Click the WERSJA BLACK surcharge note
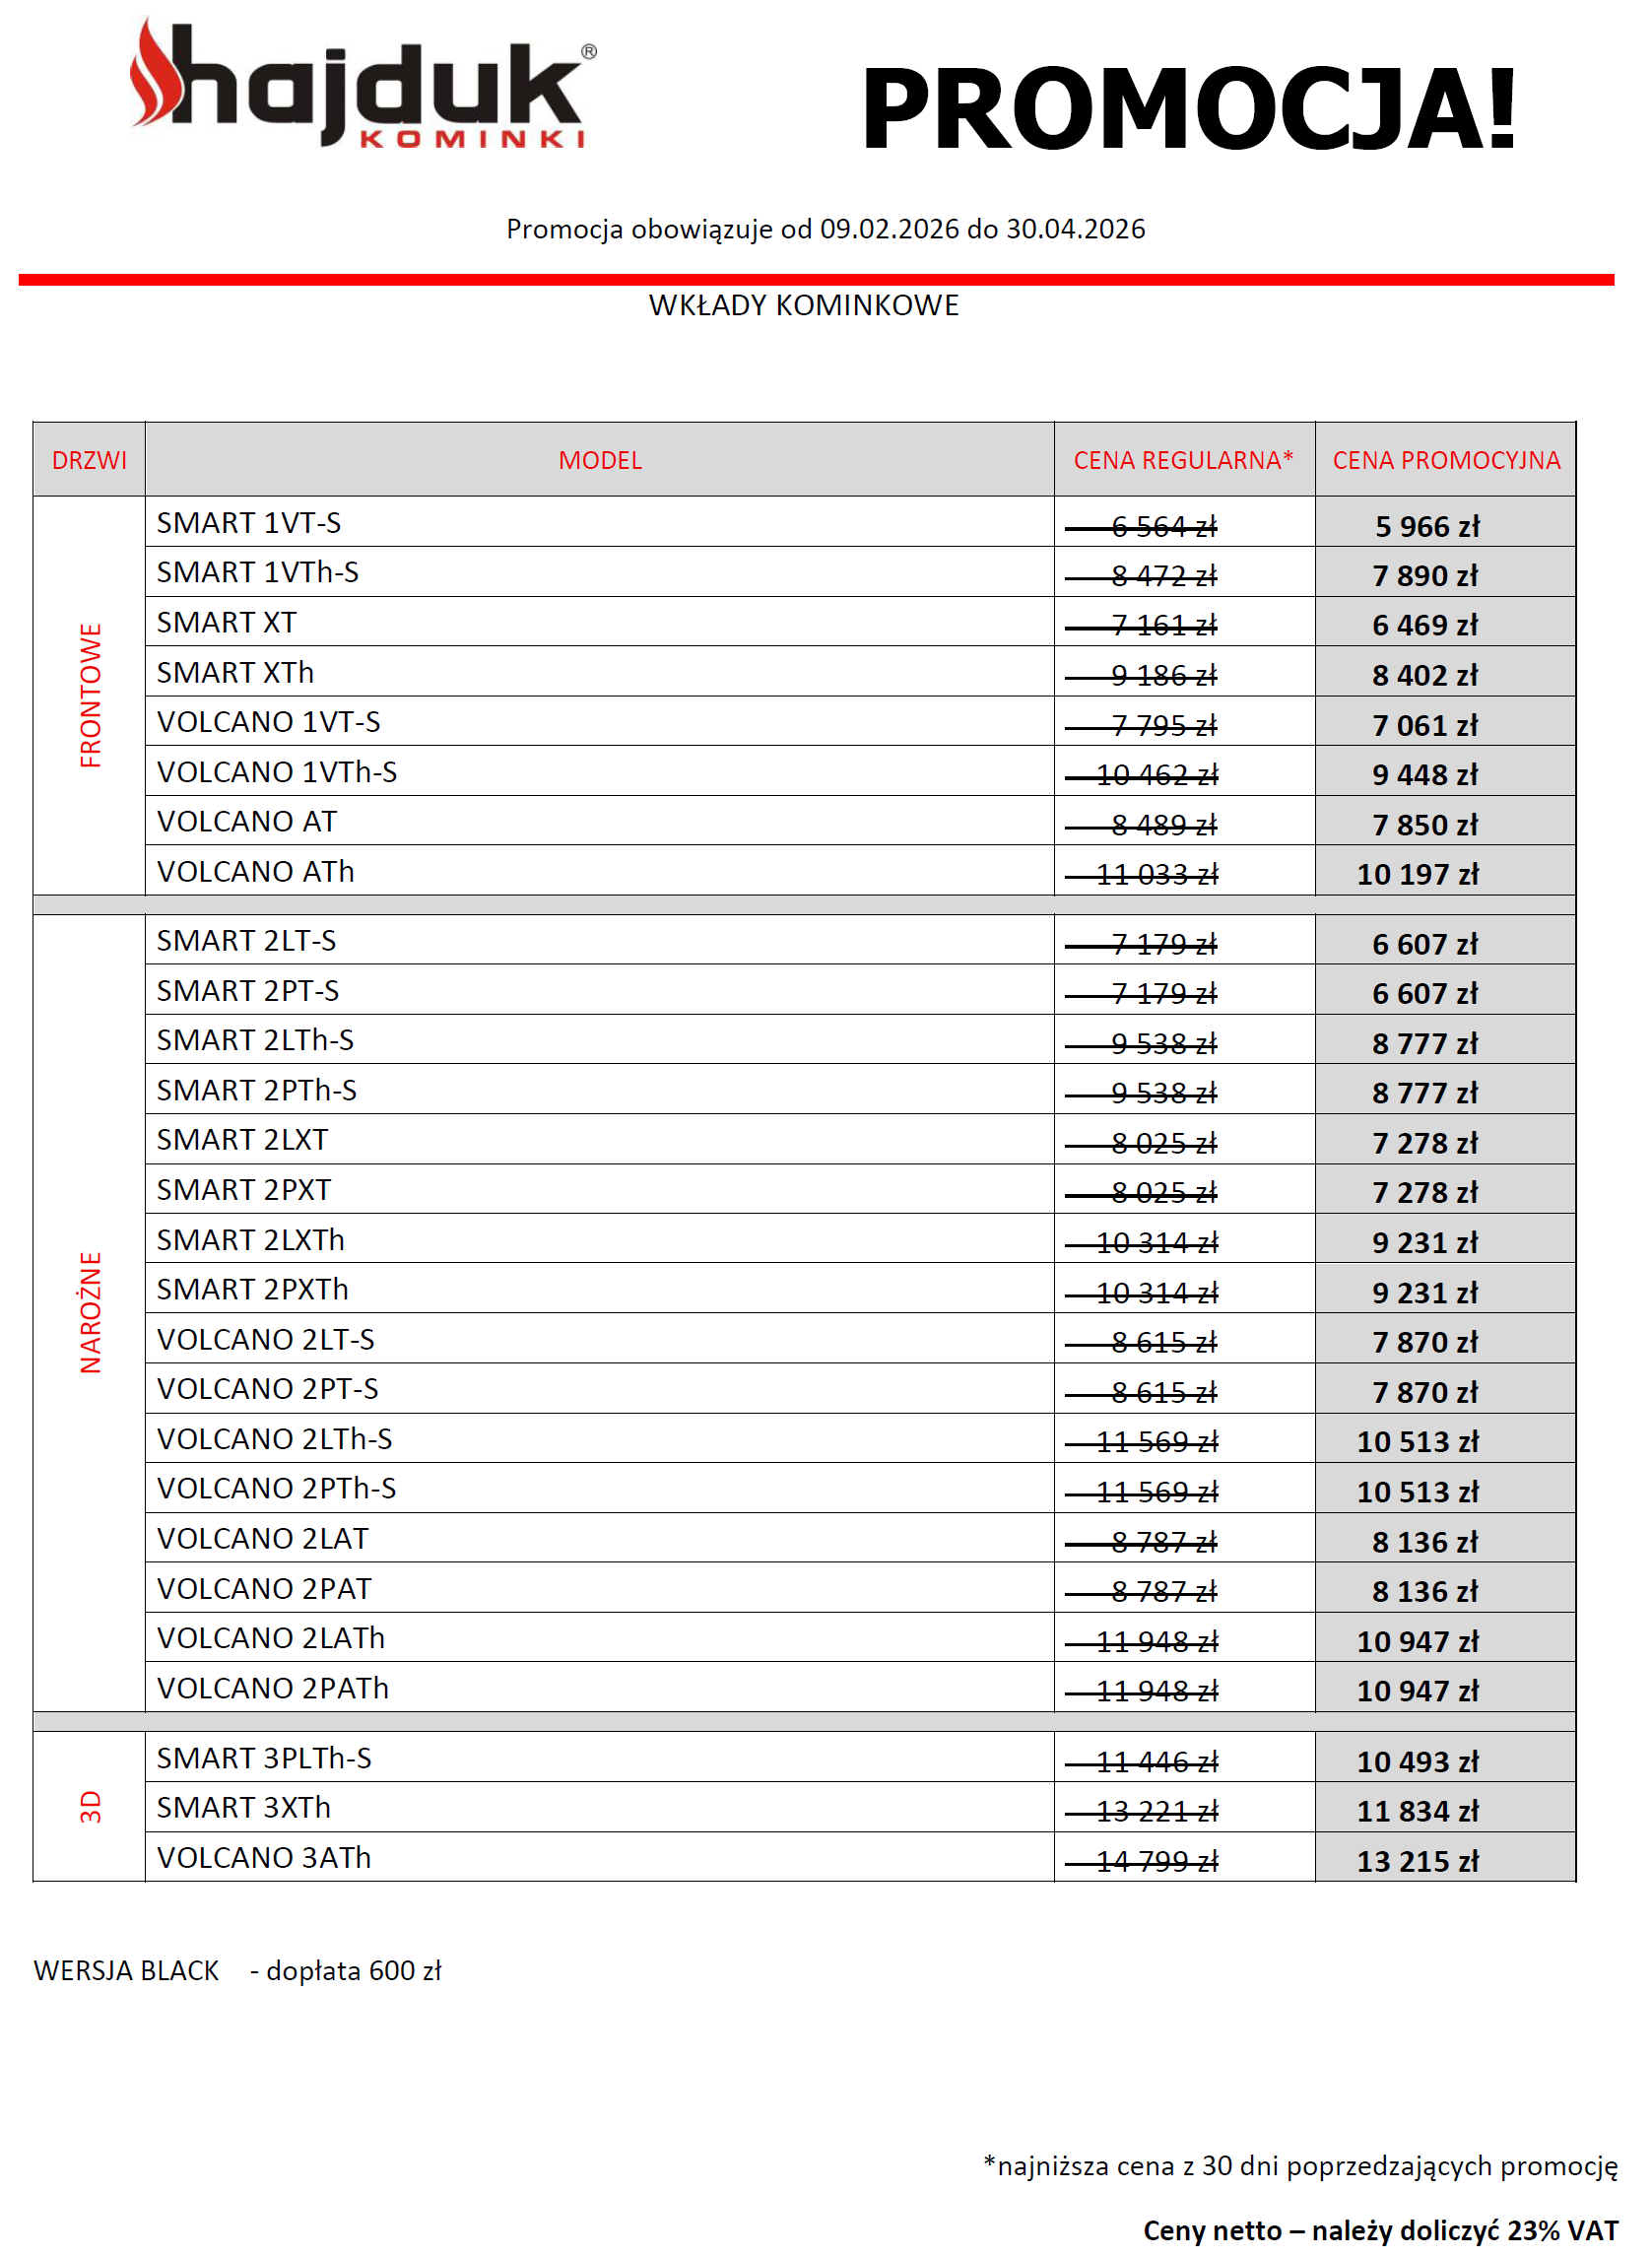The width and height of the screenshot is (1652, 2257). (237, 1969)
